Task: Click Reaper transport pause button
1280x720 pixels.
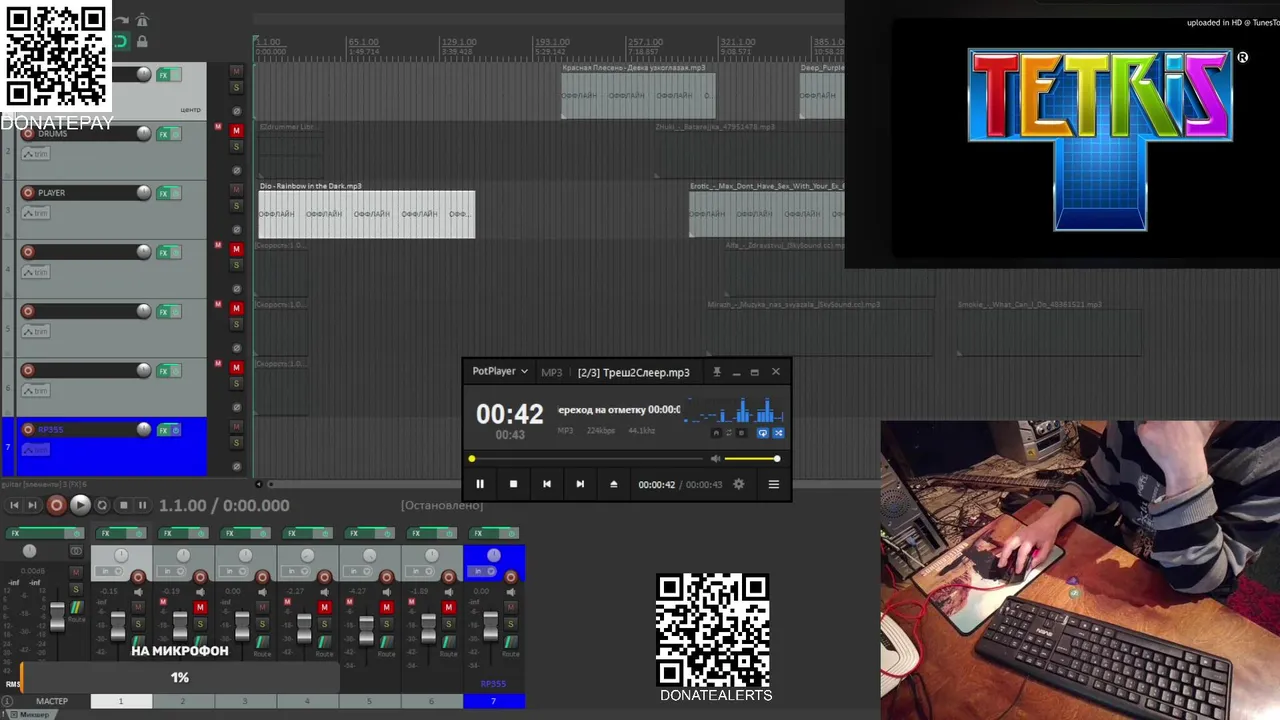Action: point(142,505)
